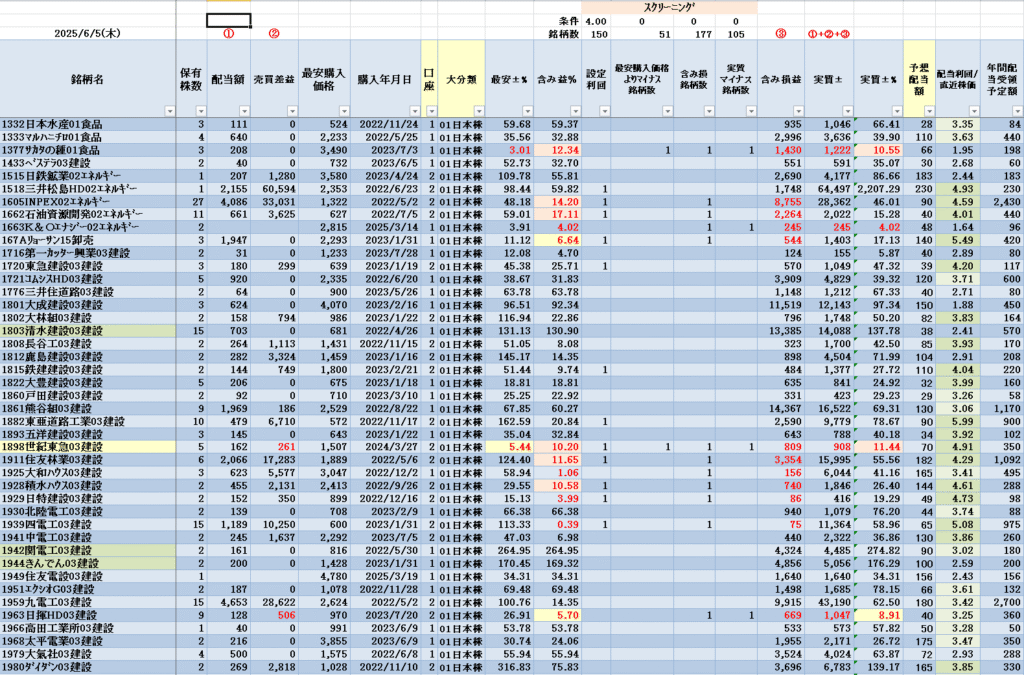Click the 43,190 実質± cell for 九電工
Viewport: 1024px width, 675px height.
pos(829,603)
